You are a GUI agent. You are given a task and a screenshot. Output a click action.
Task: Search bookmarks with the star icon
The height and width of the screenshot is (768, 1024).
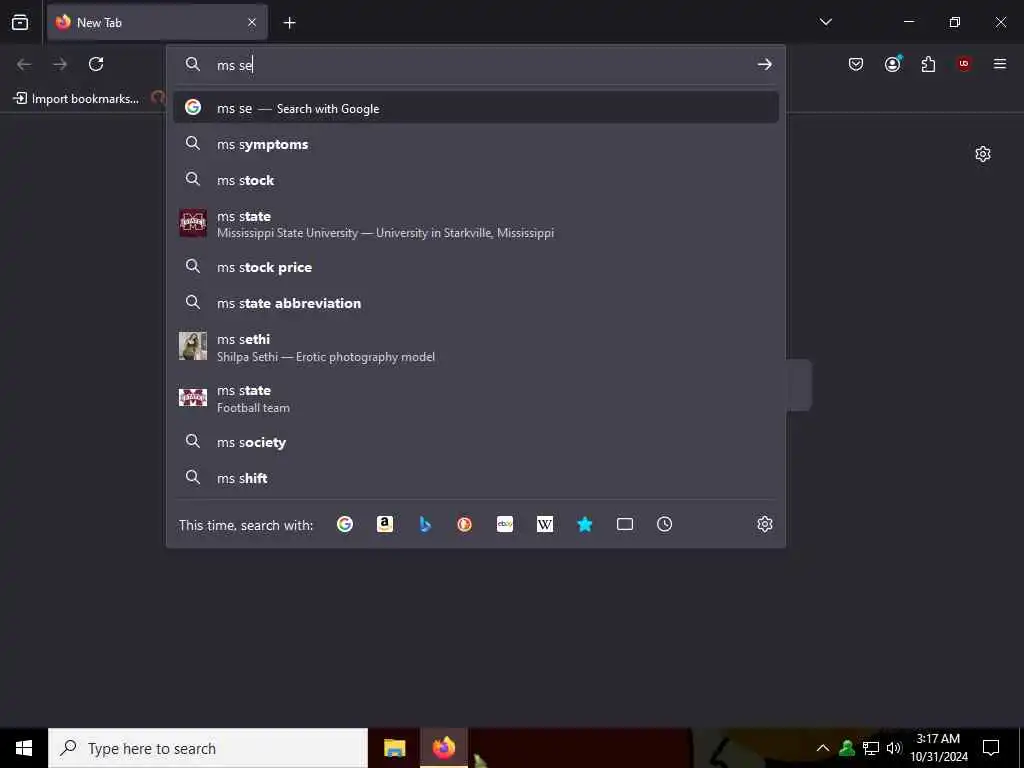click(584, 524)
